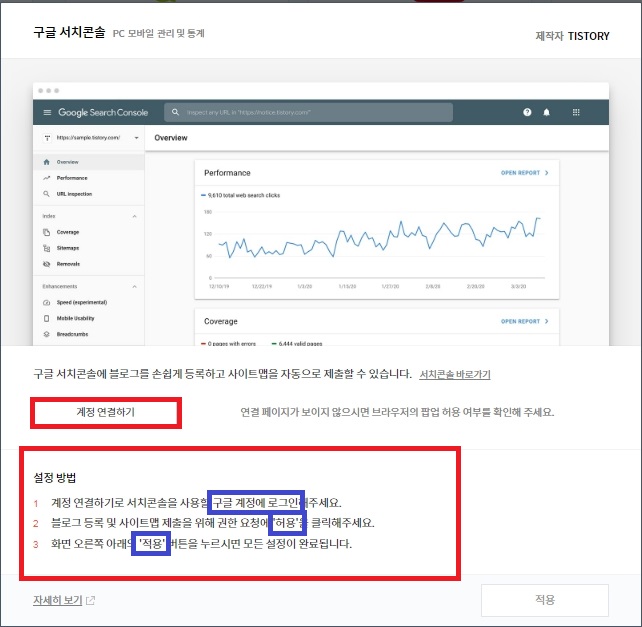The width and height of the screenshot is (642, 627).
Task: Collapse the Enhancements section chevron
Action: point(134,286)
